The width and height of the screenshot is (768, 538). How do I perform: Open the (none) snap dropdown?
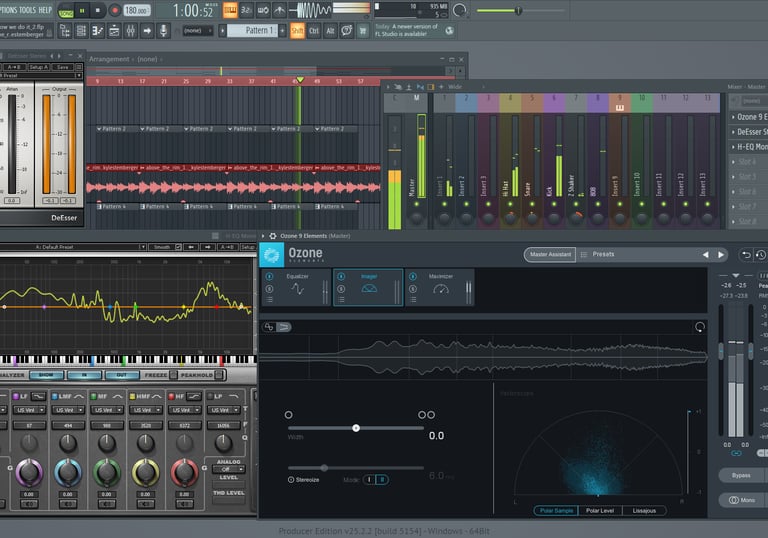198,31
